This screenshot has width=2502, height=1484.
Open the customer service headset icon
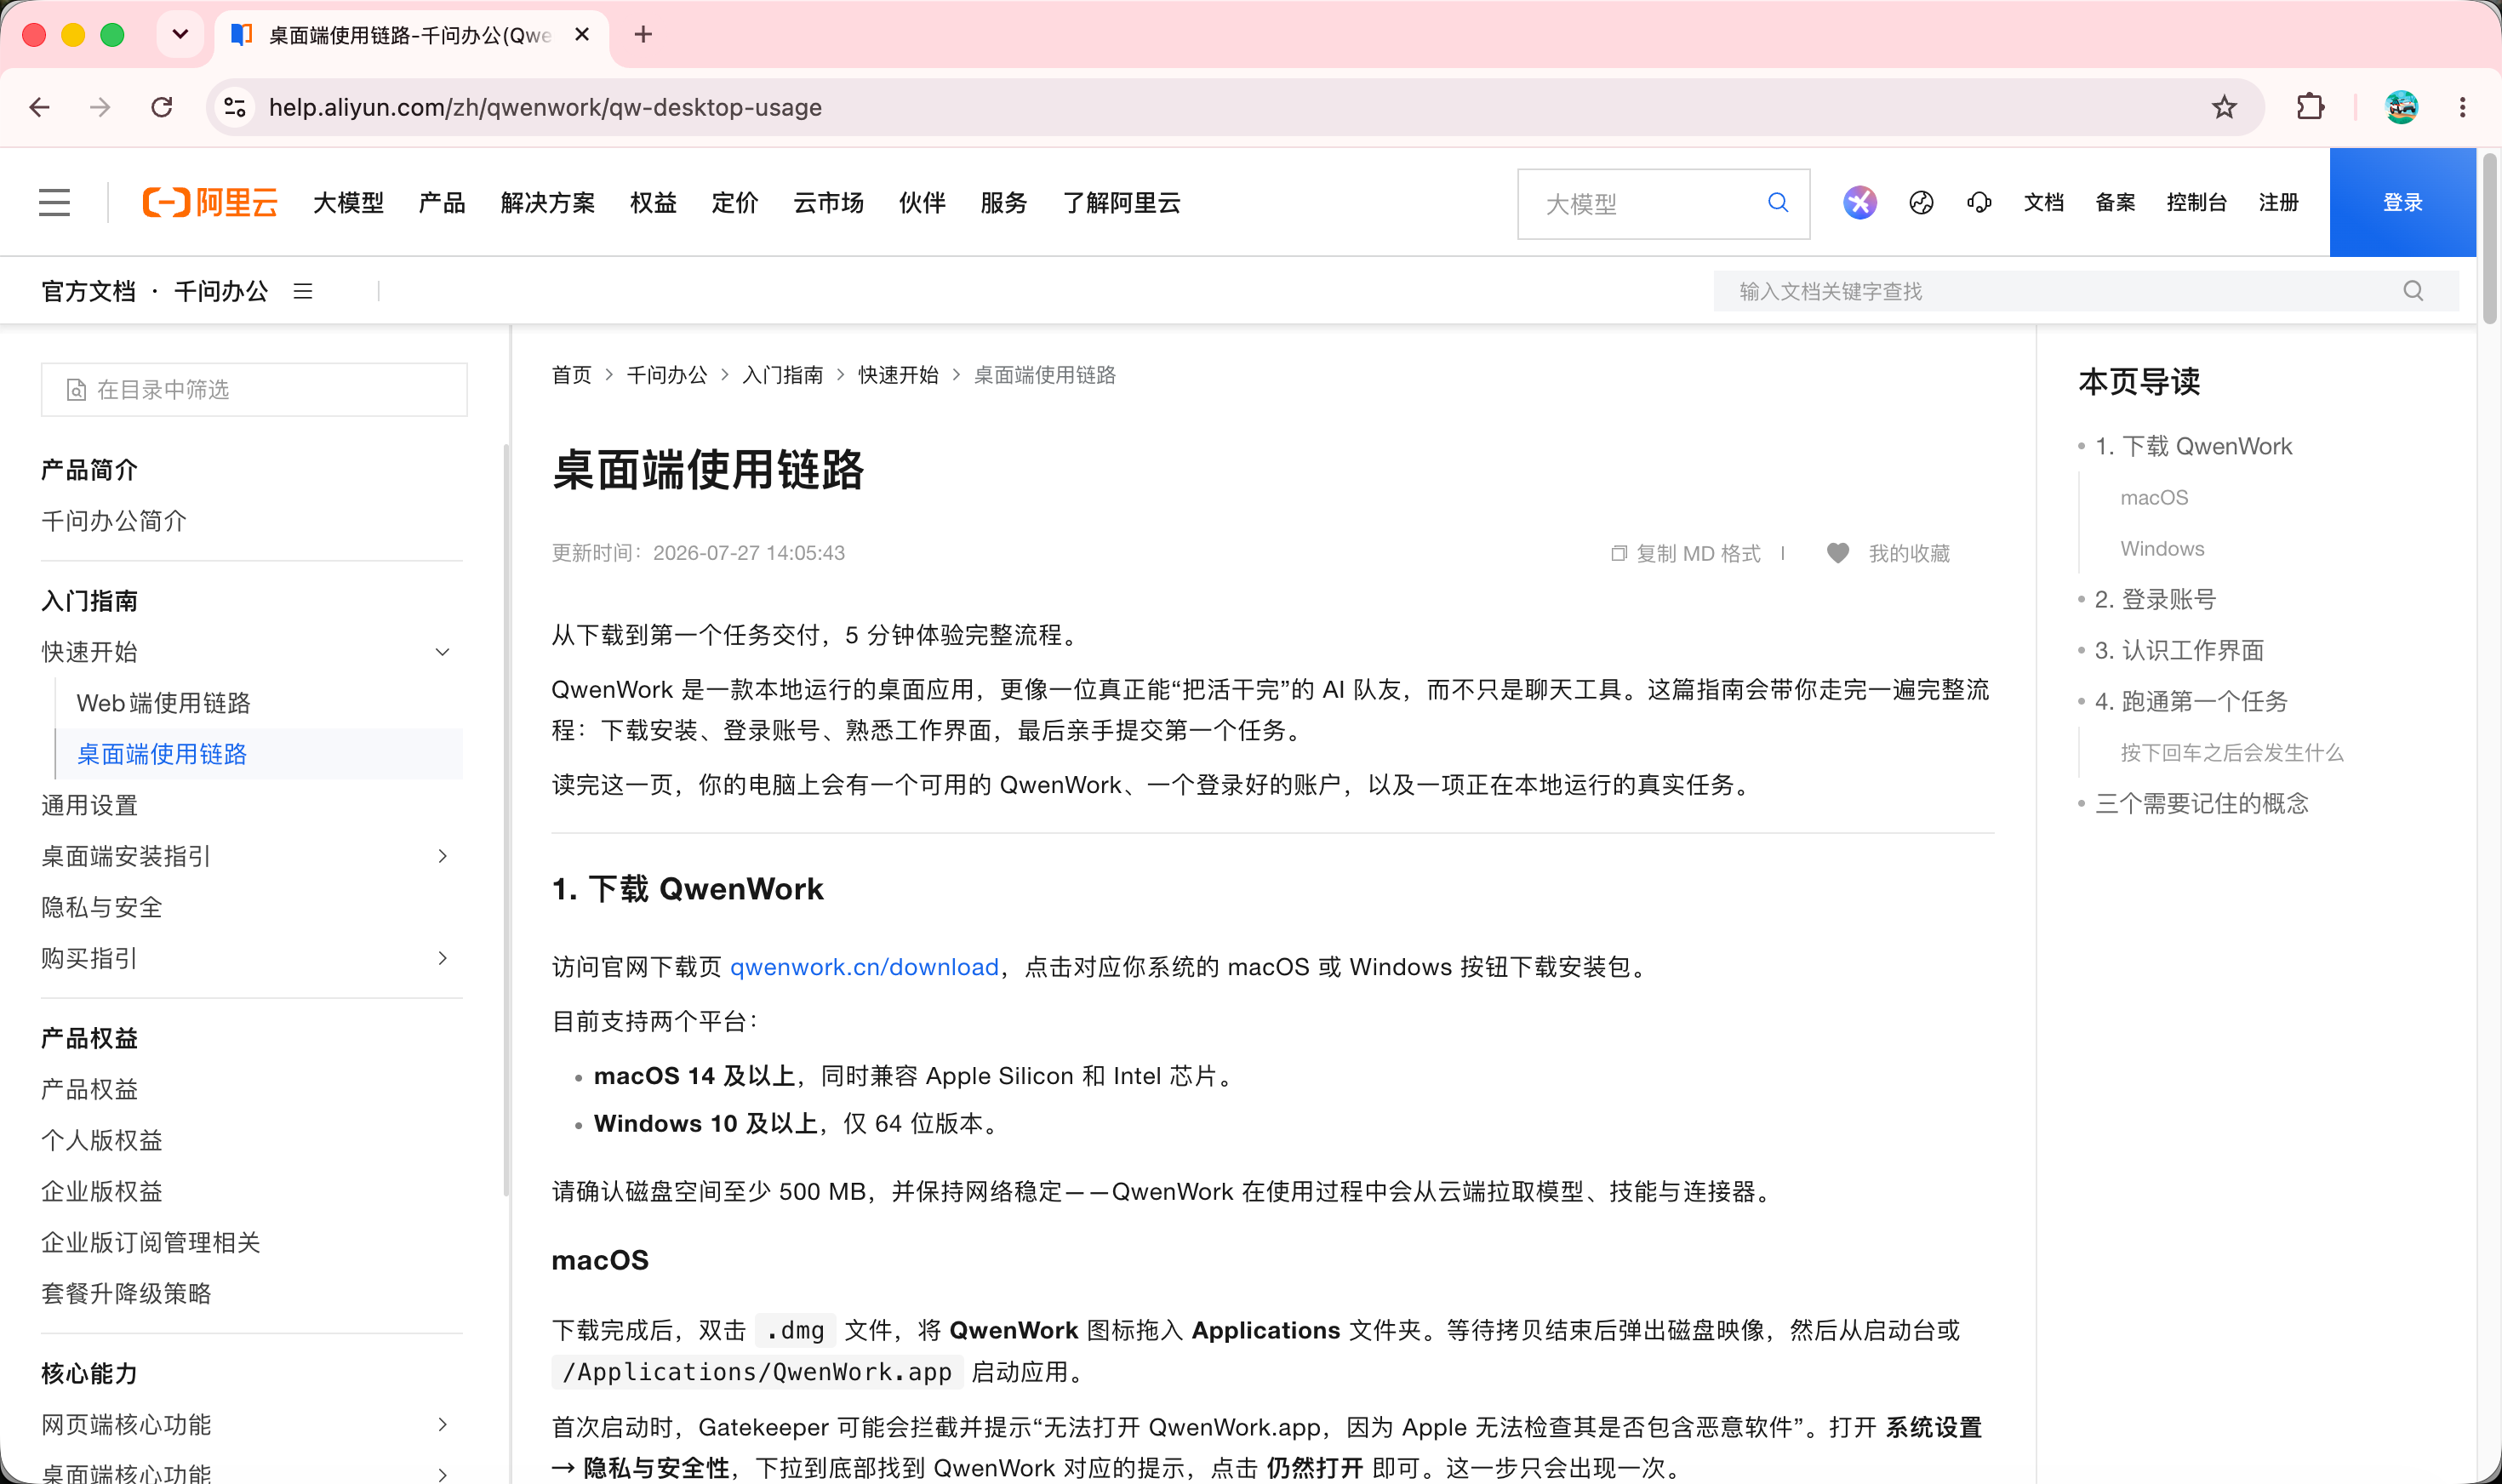[1979, 203]
